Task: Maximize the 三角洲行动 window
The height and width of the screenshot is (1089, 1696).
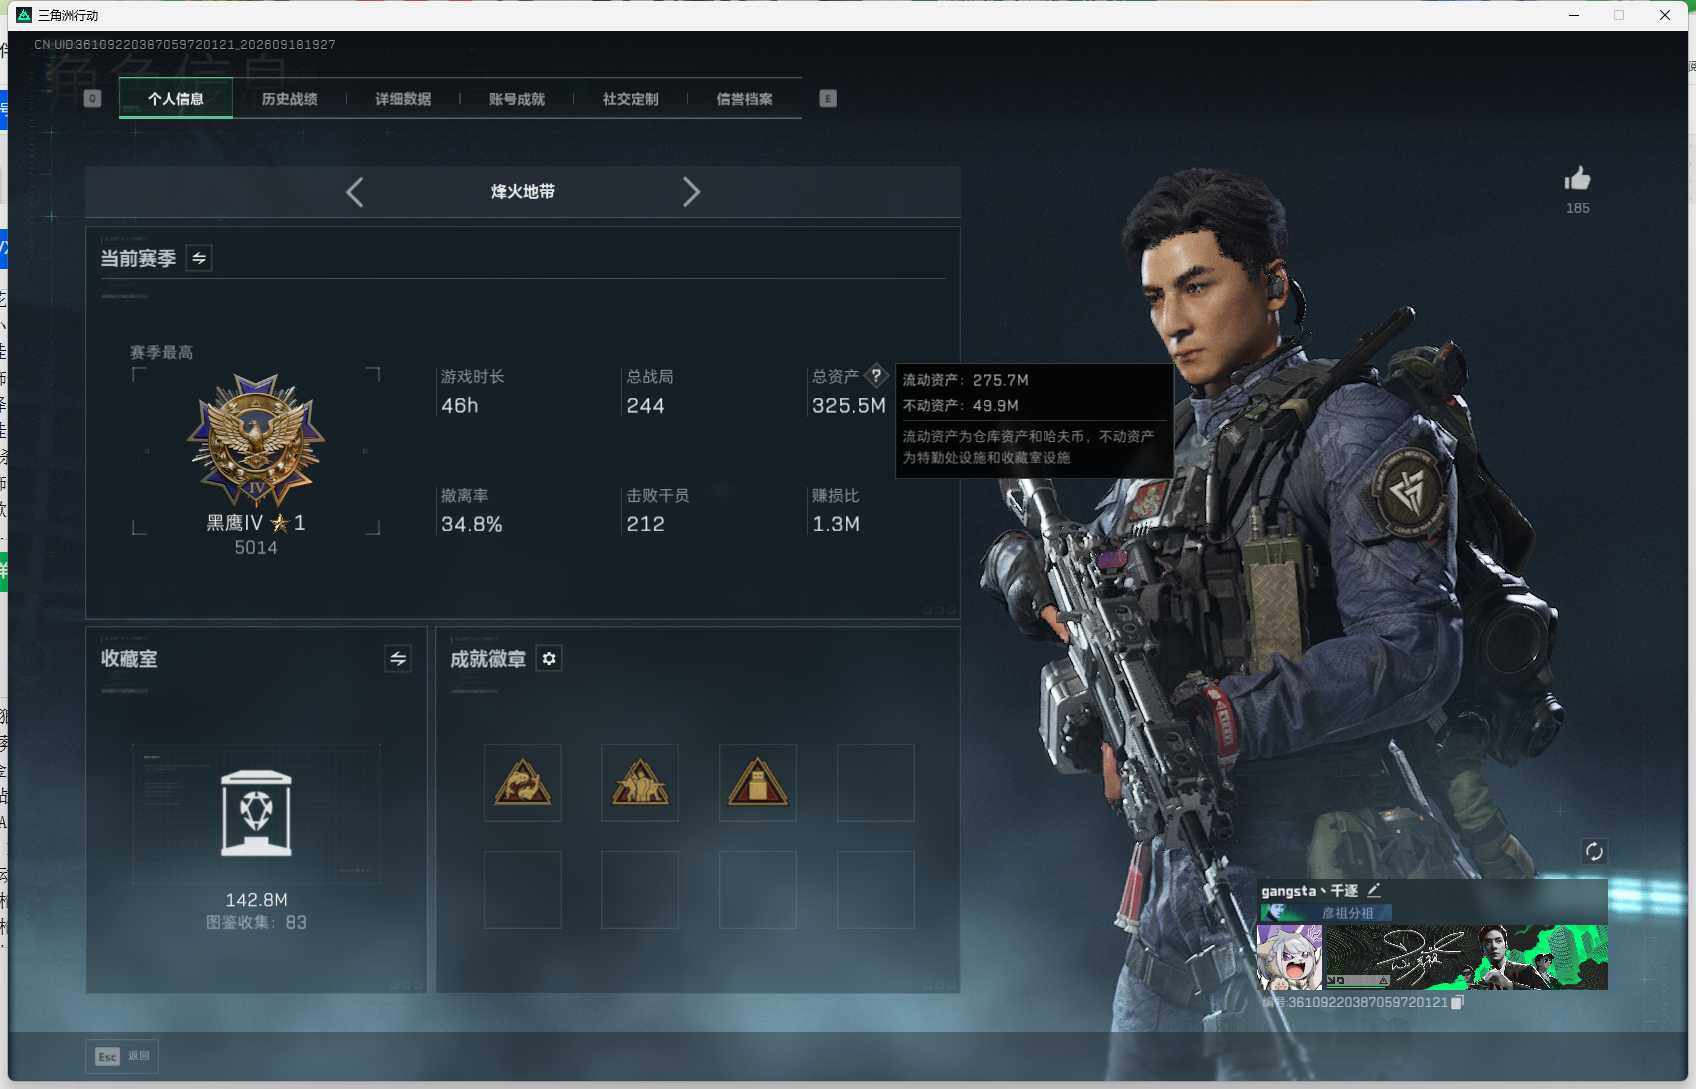Action: [1619, 15]
